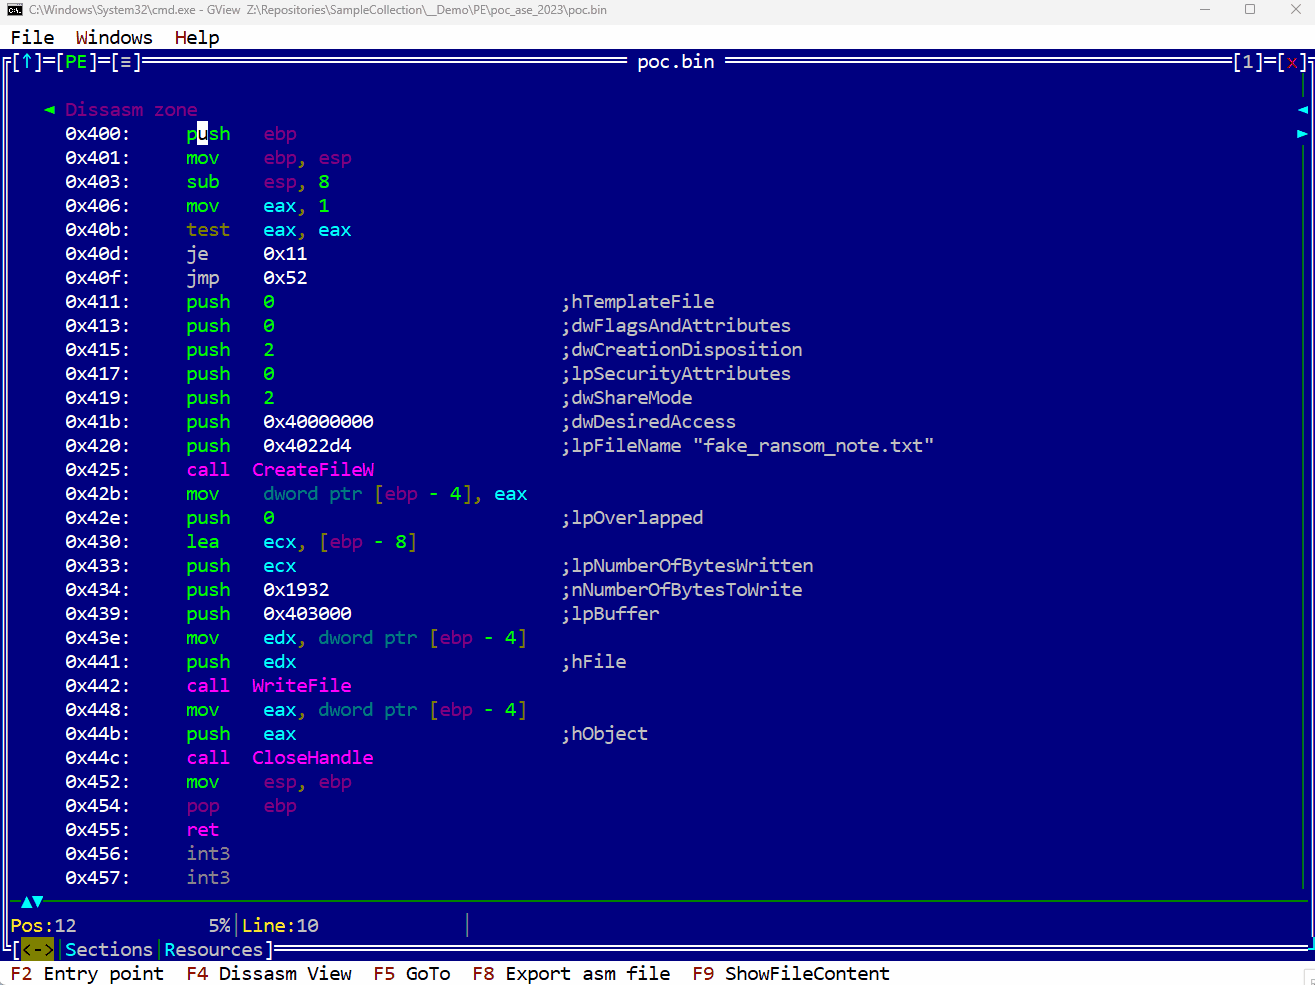The height and width of the screenshot is (985, 1315).
Task: Select the 0x1932 byte count operand
Action: pyautogui.click(x=296, y=590)
